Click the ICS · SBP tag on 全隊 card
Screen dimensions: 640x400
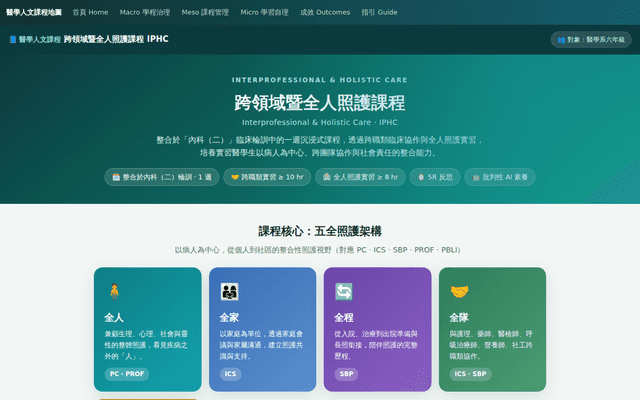coord(471,374)
